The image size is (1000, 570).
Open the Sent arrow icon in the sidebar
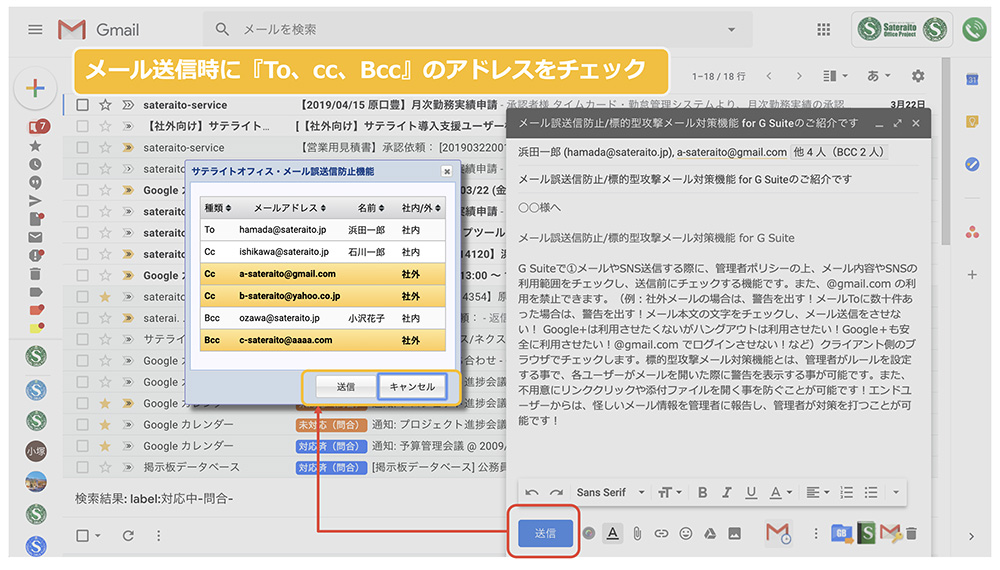click(35, 201)
